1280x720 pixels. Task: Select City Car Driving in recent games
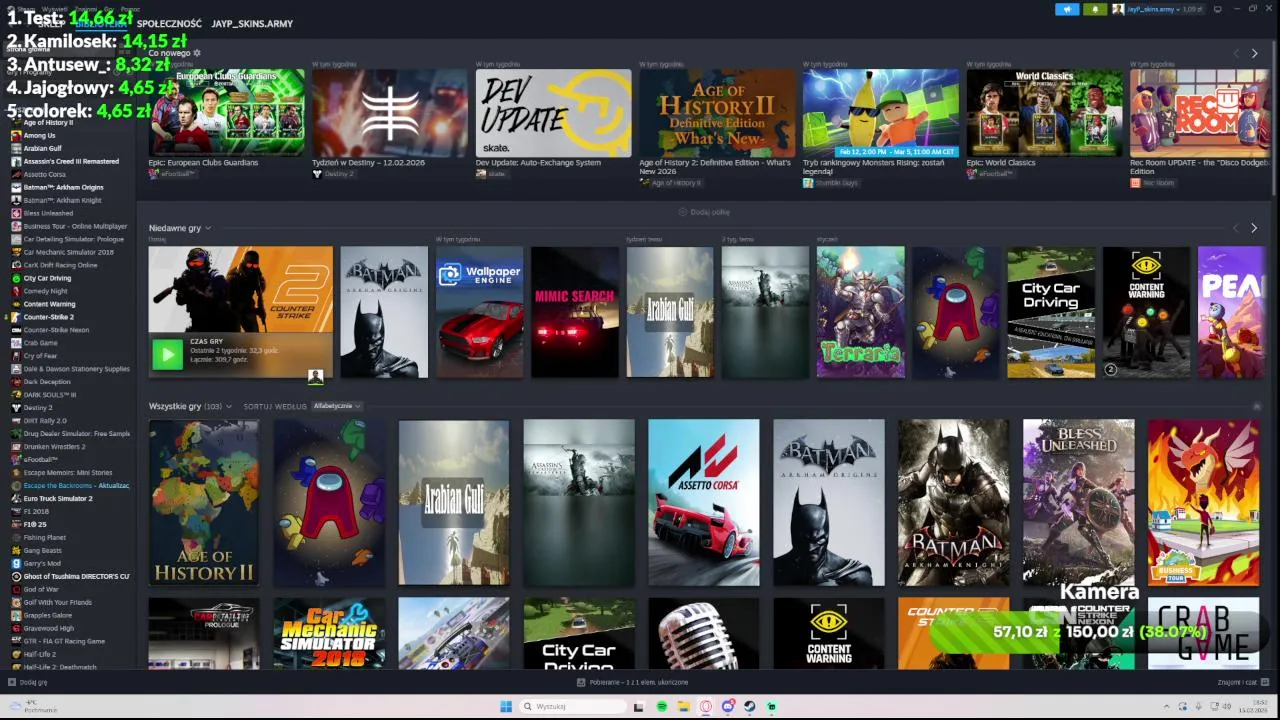point(1051,312)
